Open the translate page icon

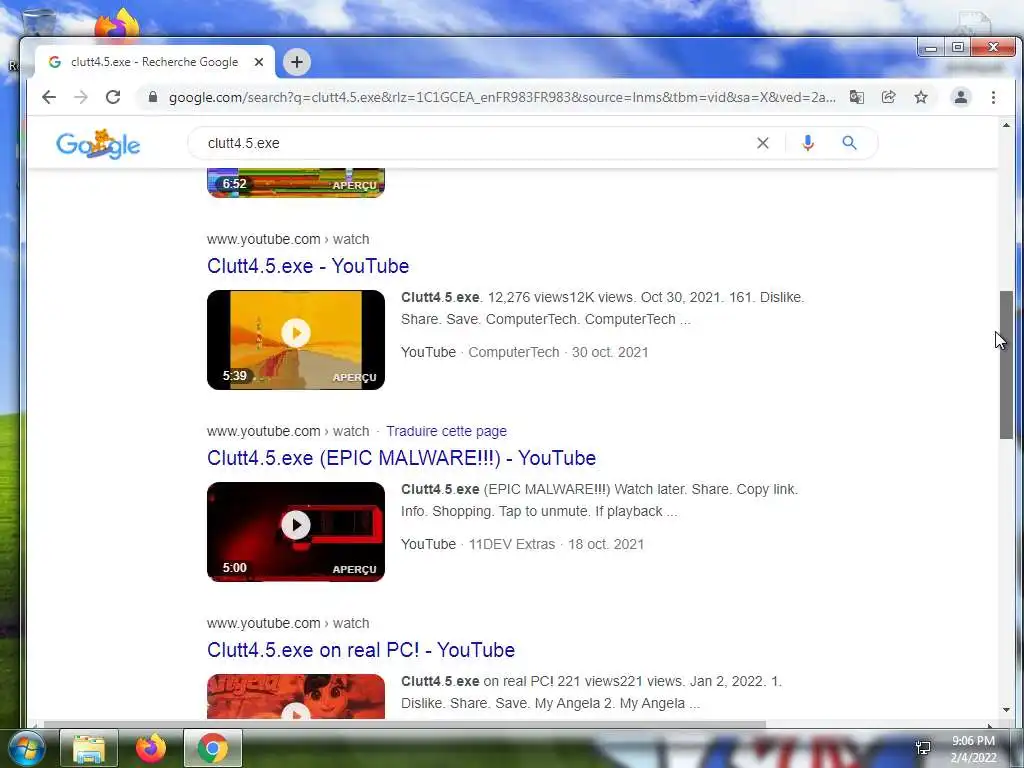point(856,97)
